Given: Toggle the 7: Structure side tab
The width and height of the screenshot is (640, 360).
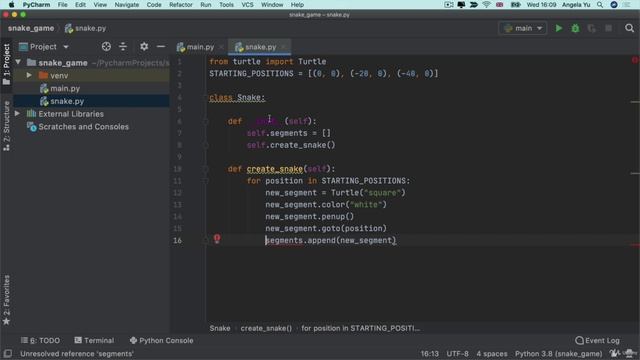Looking at the screenshot, I should click(6, 126).
